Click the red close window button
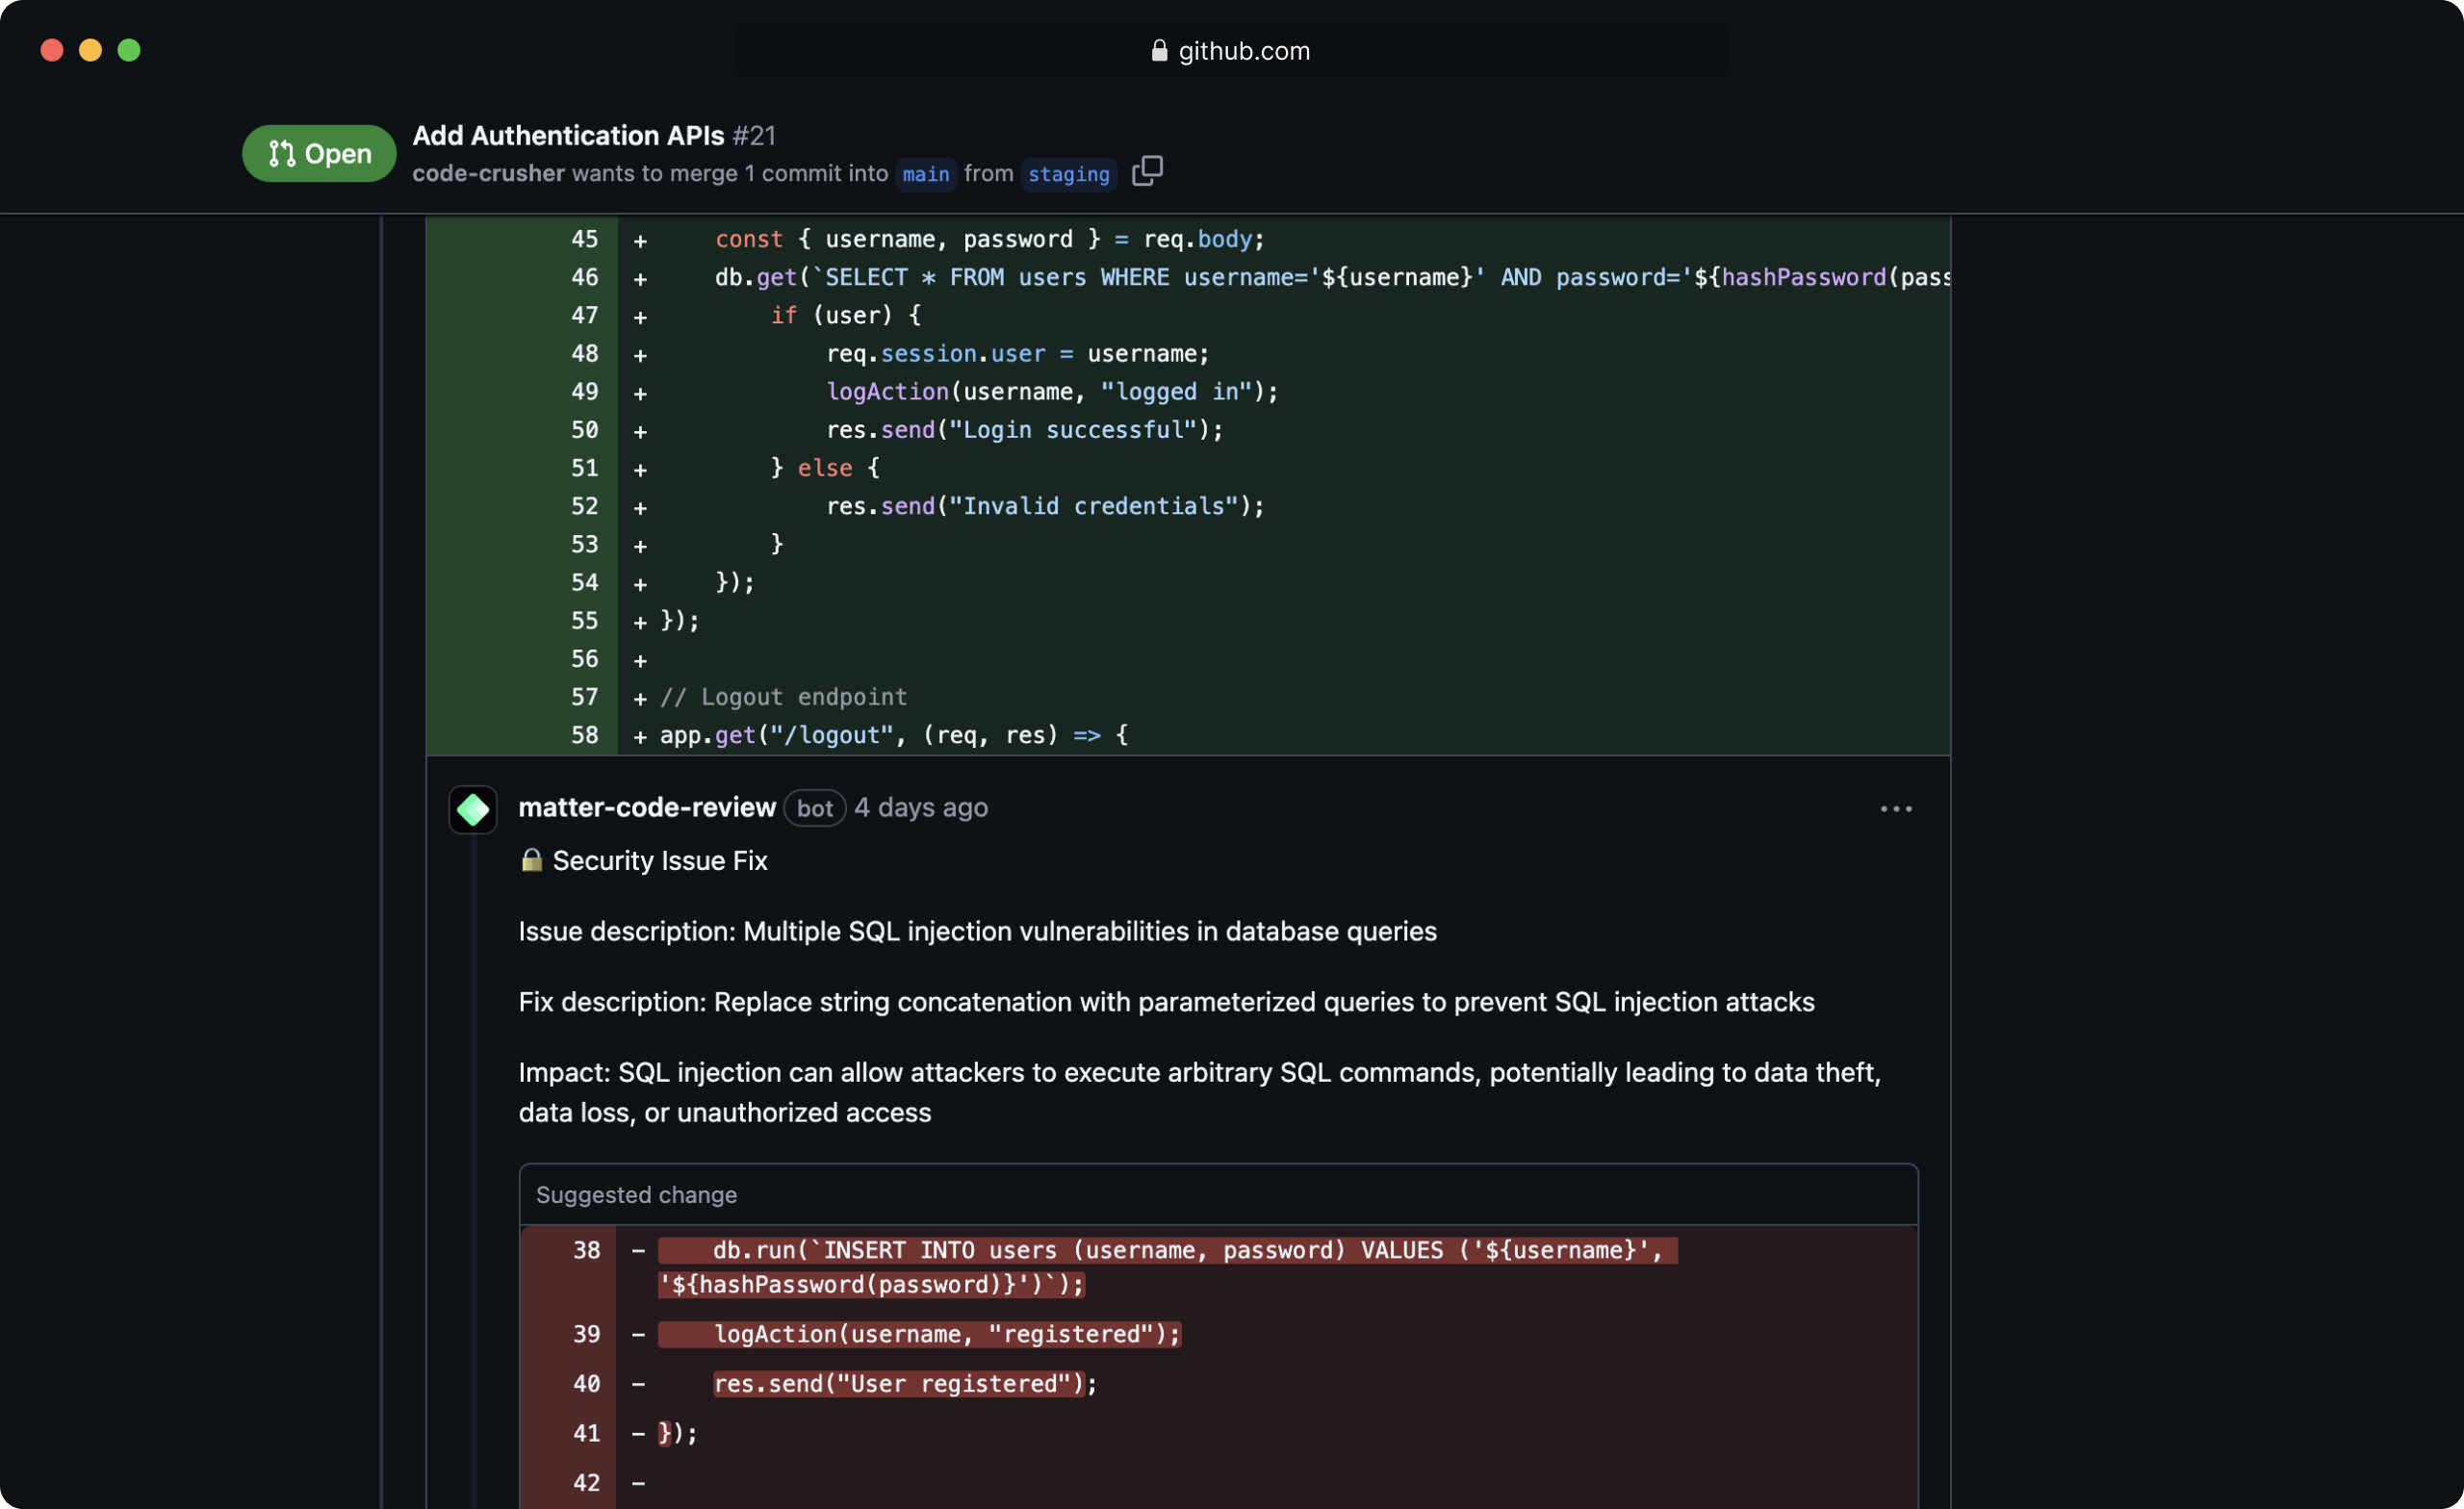The height and width of the screenshot is (1509, 2464). click(52, 50)
